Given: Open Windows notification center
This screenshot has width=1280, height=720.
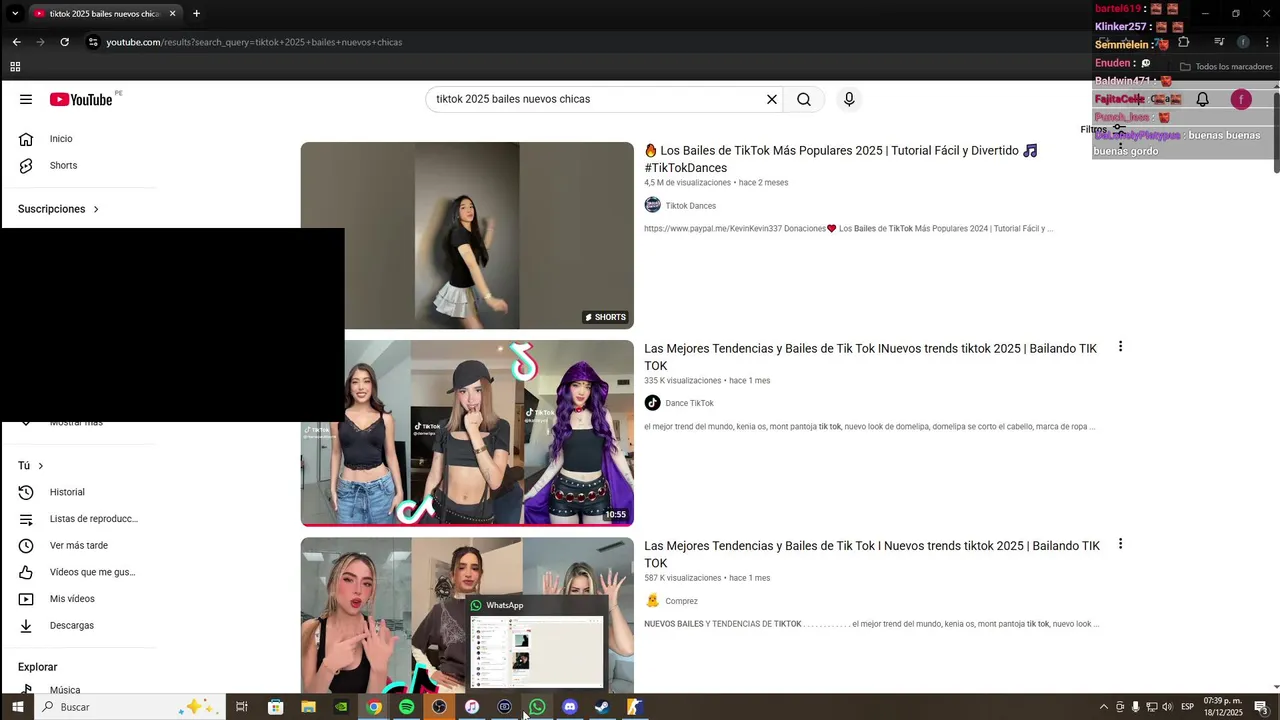Looking at the screenshot, I should pyautogui.click(x=1261, y=707).
